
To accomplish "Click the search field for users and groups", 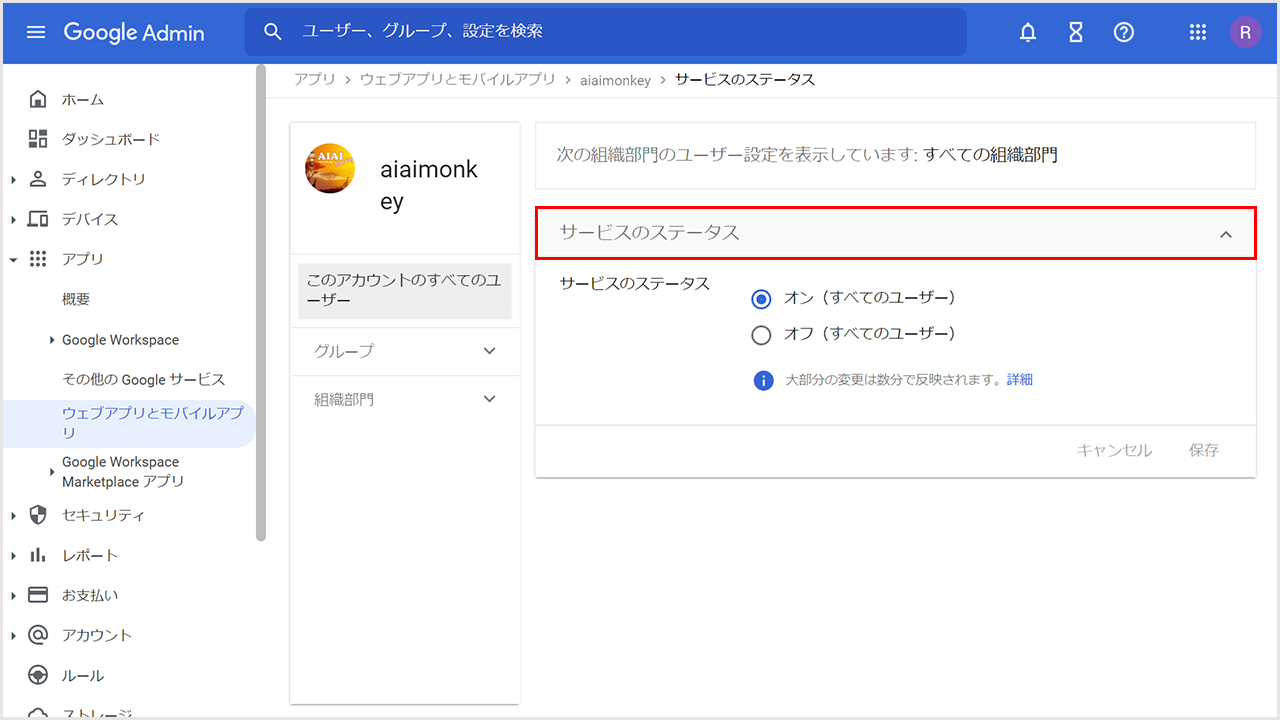I will [620, 32].
